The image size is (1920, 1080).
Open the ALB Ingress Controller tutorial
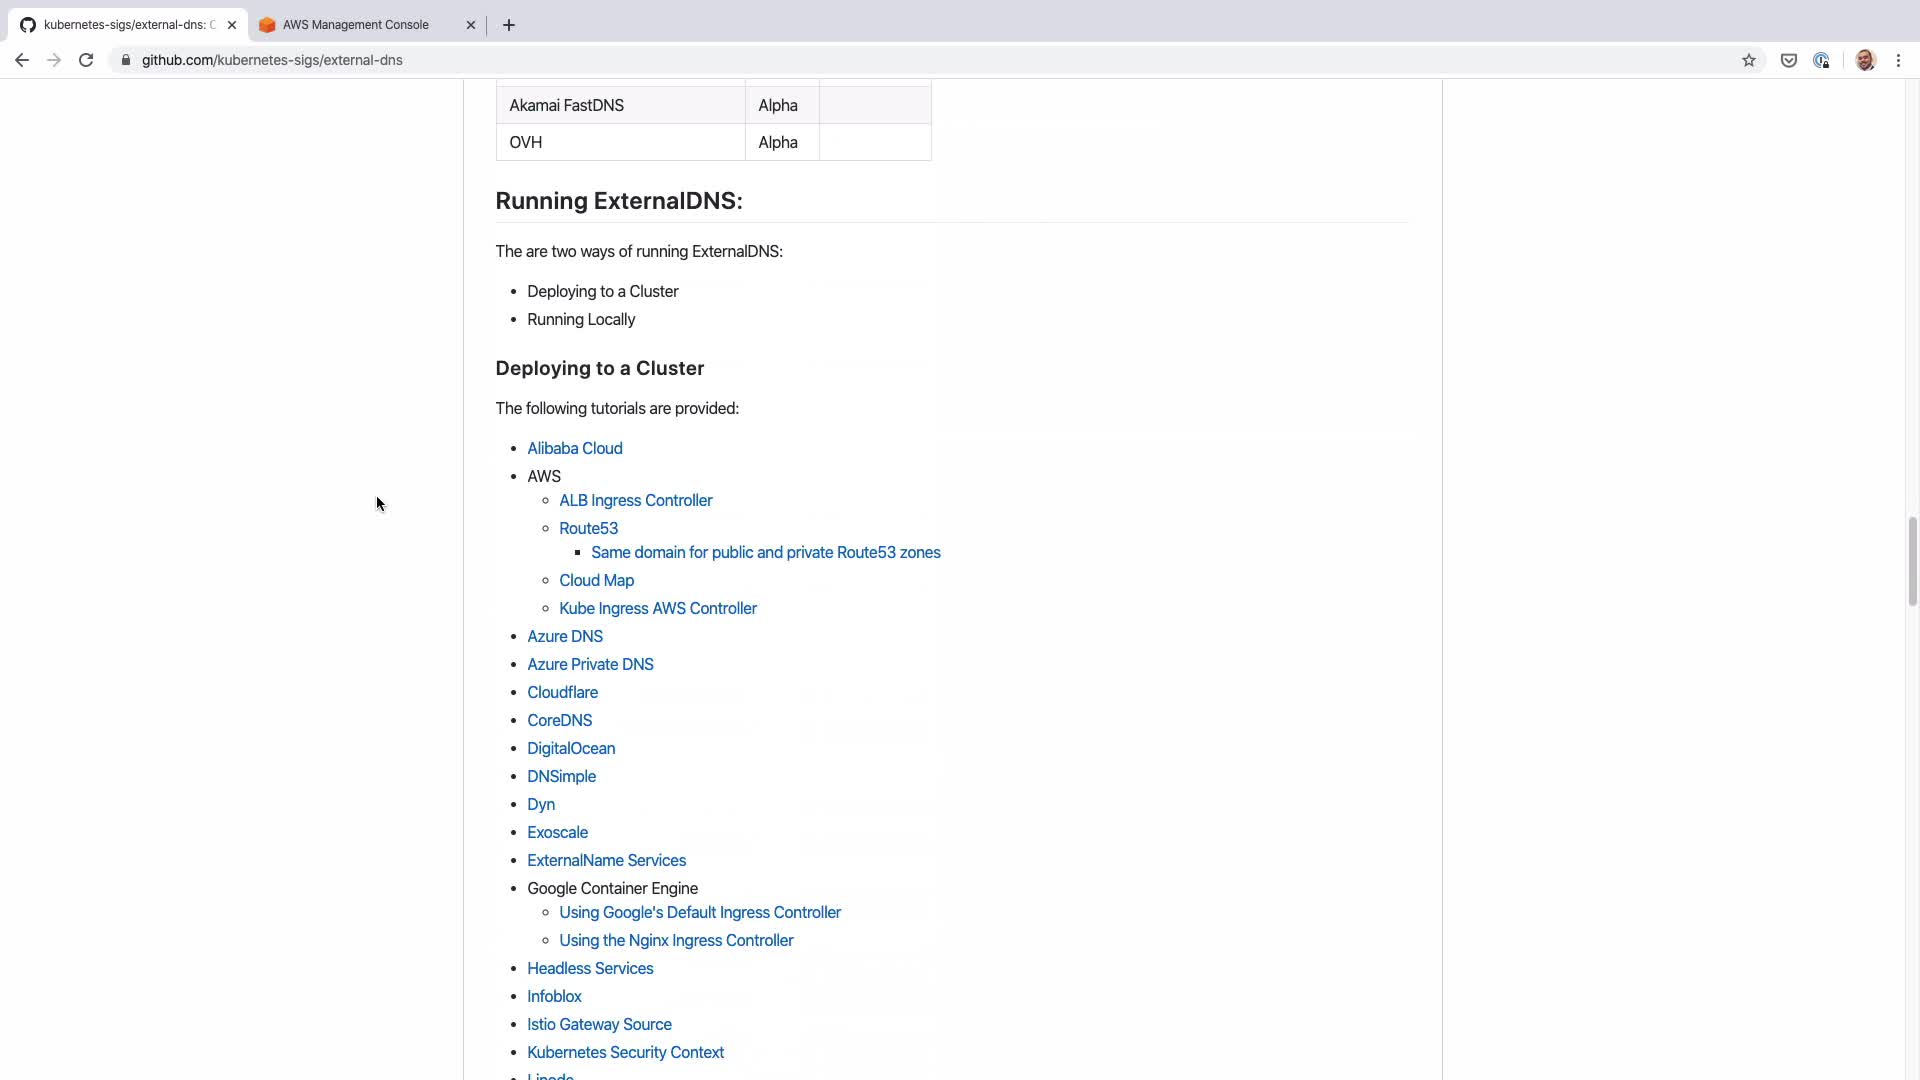point(635,500)
